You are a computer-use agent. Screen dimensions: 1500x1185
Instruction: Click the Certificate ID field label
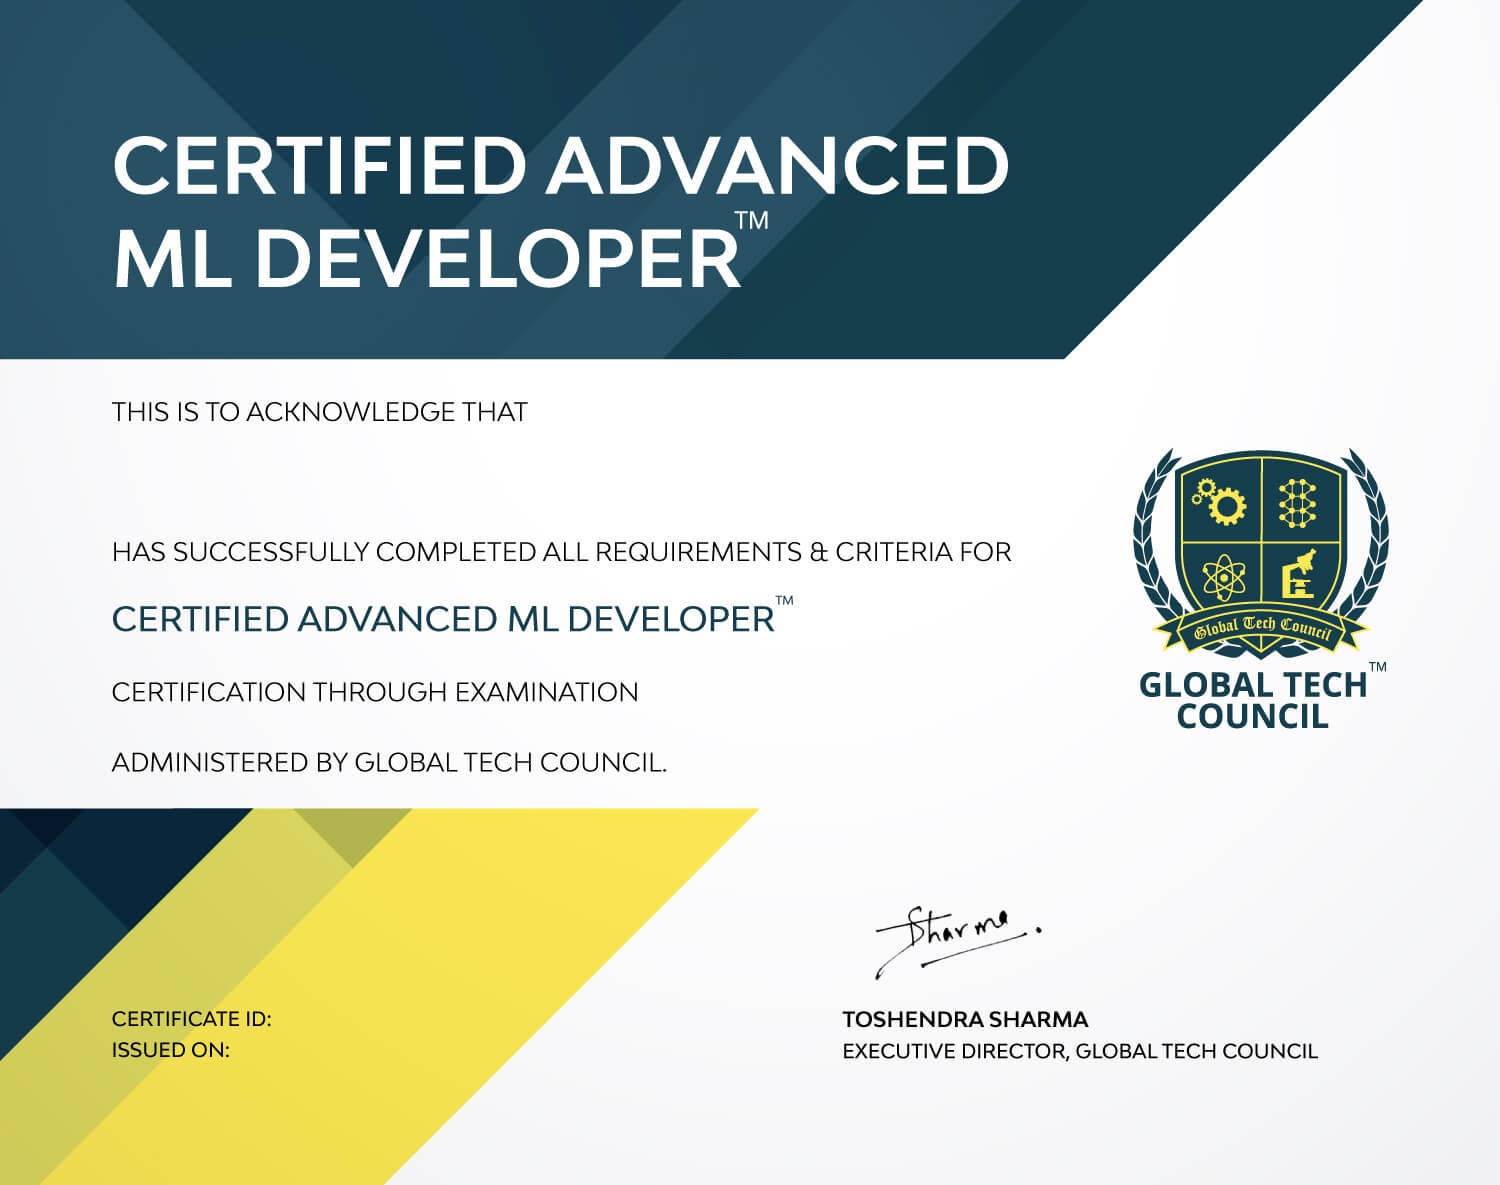pyautogui.click(x=191, y=1019)
